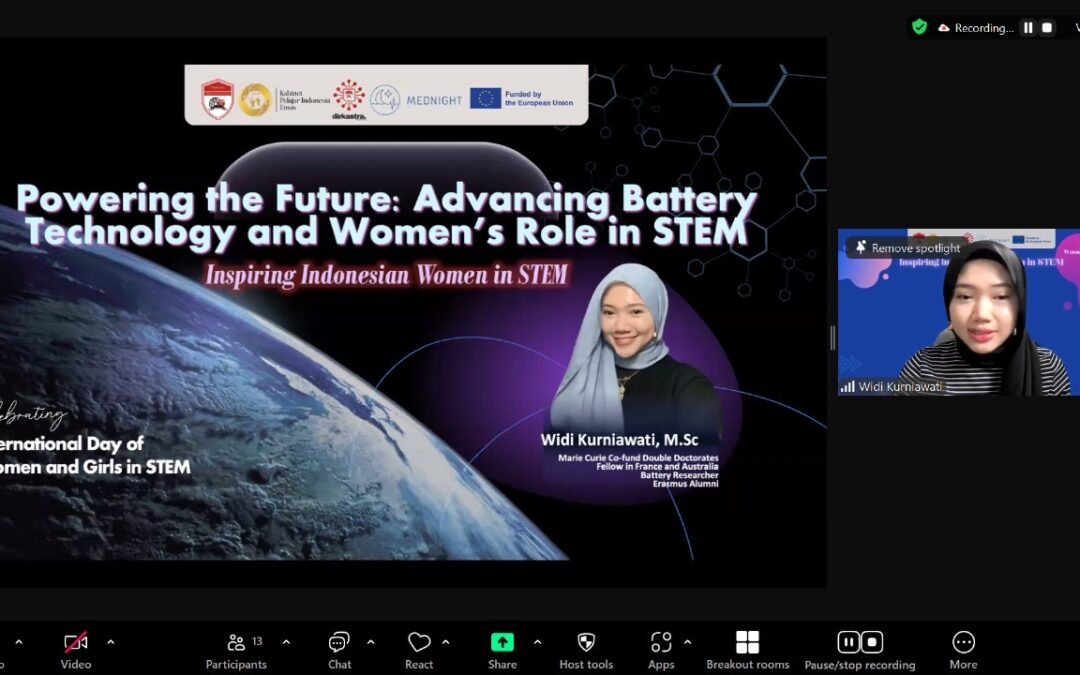
Task: Stop recording from the top Recording indicator
Action: [x=1047, y=28]
